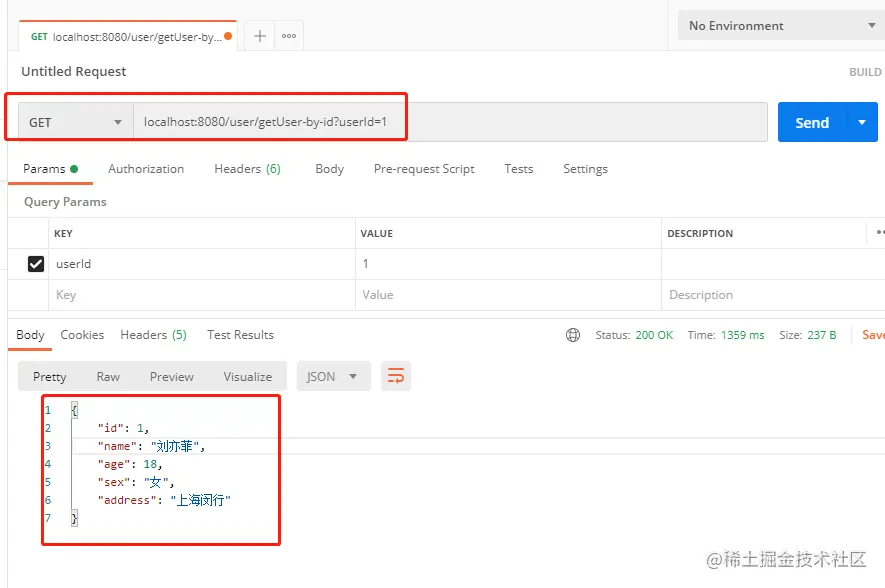This screenshot has height=588, width=885.
Task: Open the request Body tab
Action: (330, 169)
